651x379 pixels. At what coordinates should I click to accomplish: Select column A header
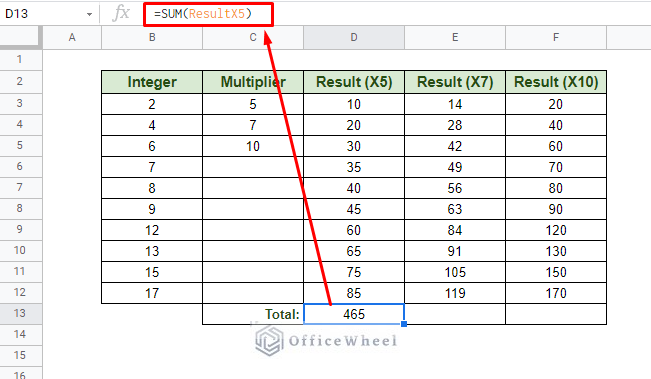tap(72, 38)
